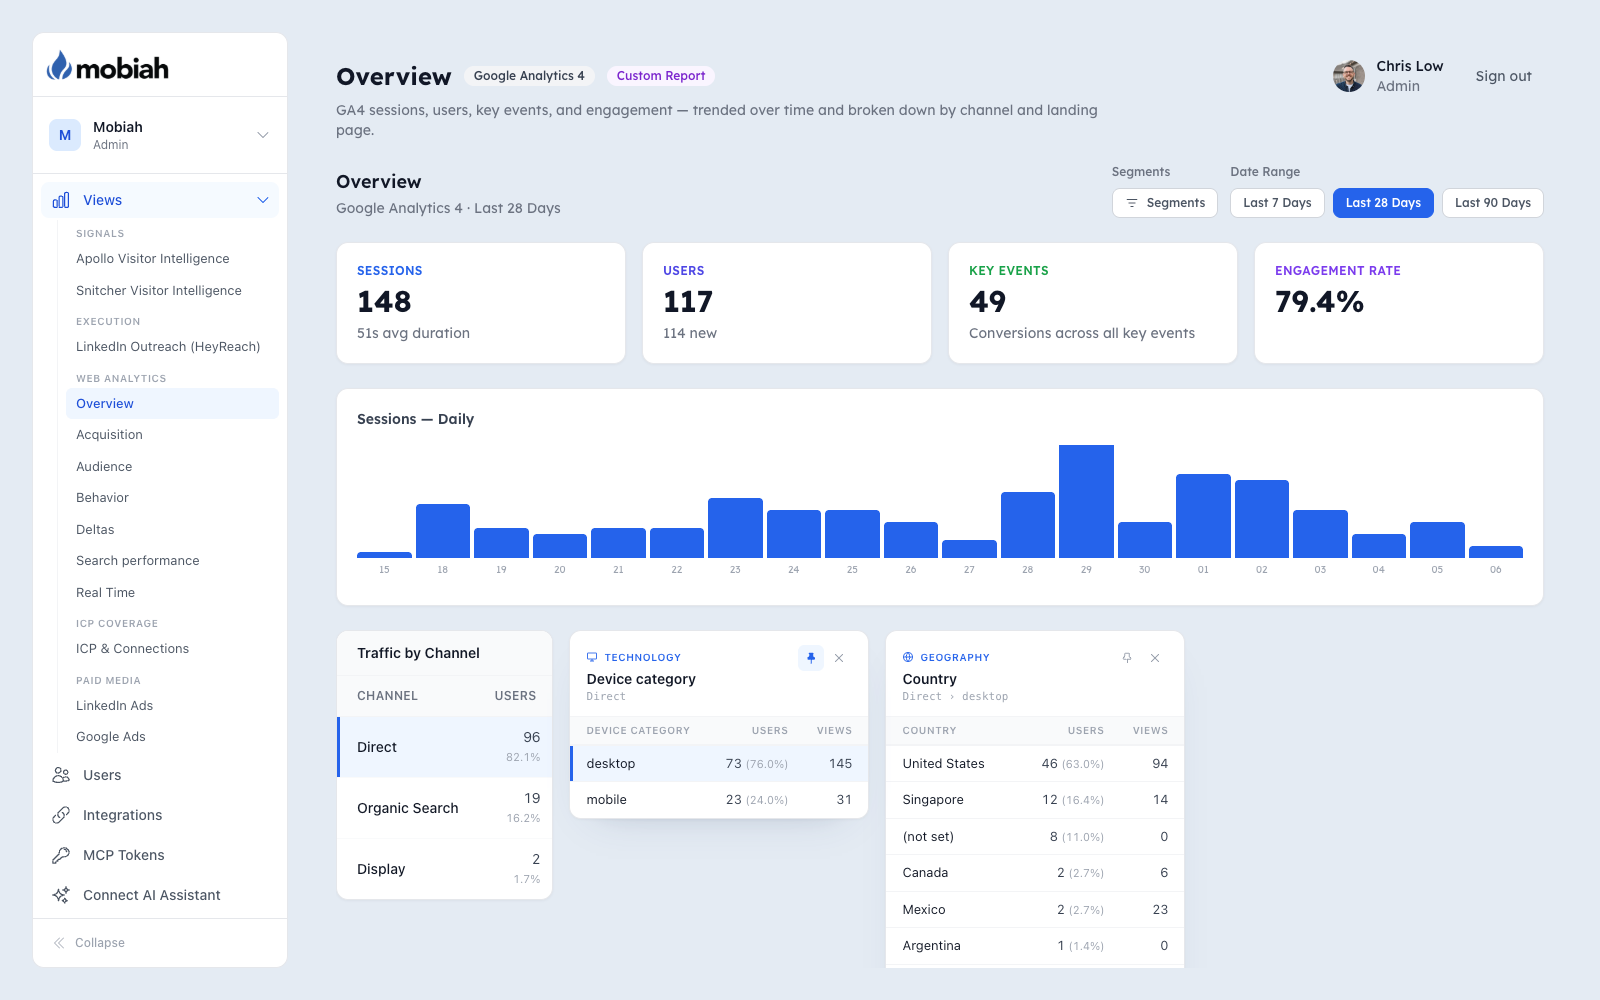Click the Integrations link icon
This screenshot has width=1600, height=1000.
[61, 815]
